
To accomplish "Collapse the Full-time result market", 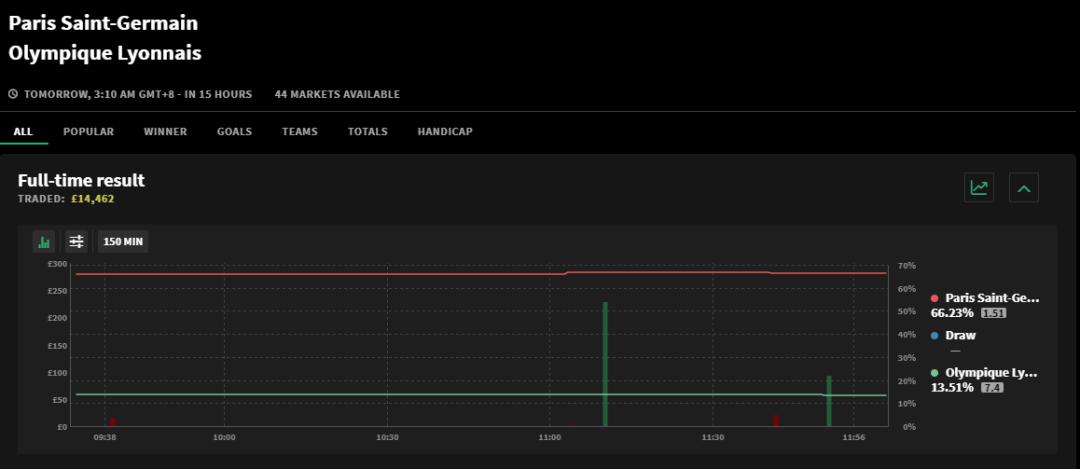I will click(x=1024, y=187).
